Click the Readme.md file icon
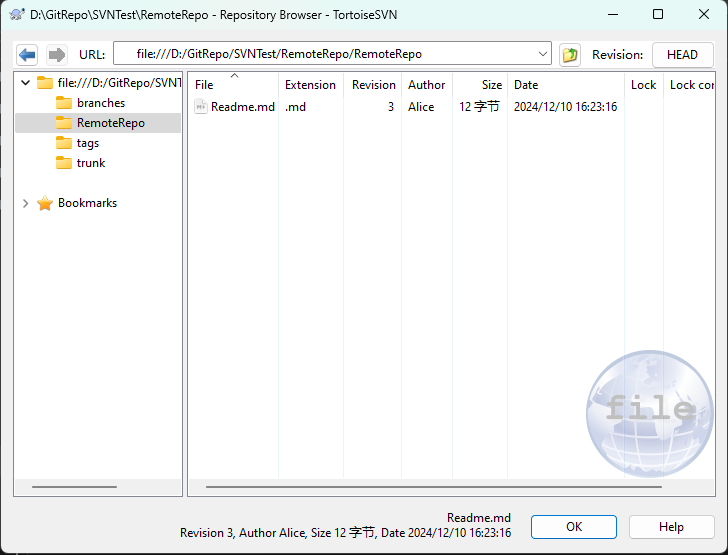Screen dimensions: 728x555 point(201,107)
